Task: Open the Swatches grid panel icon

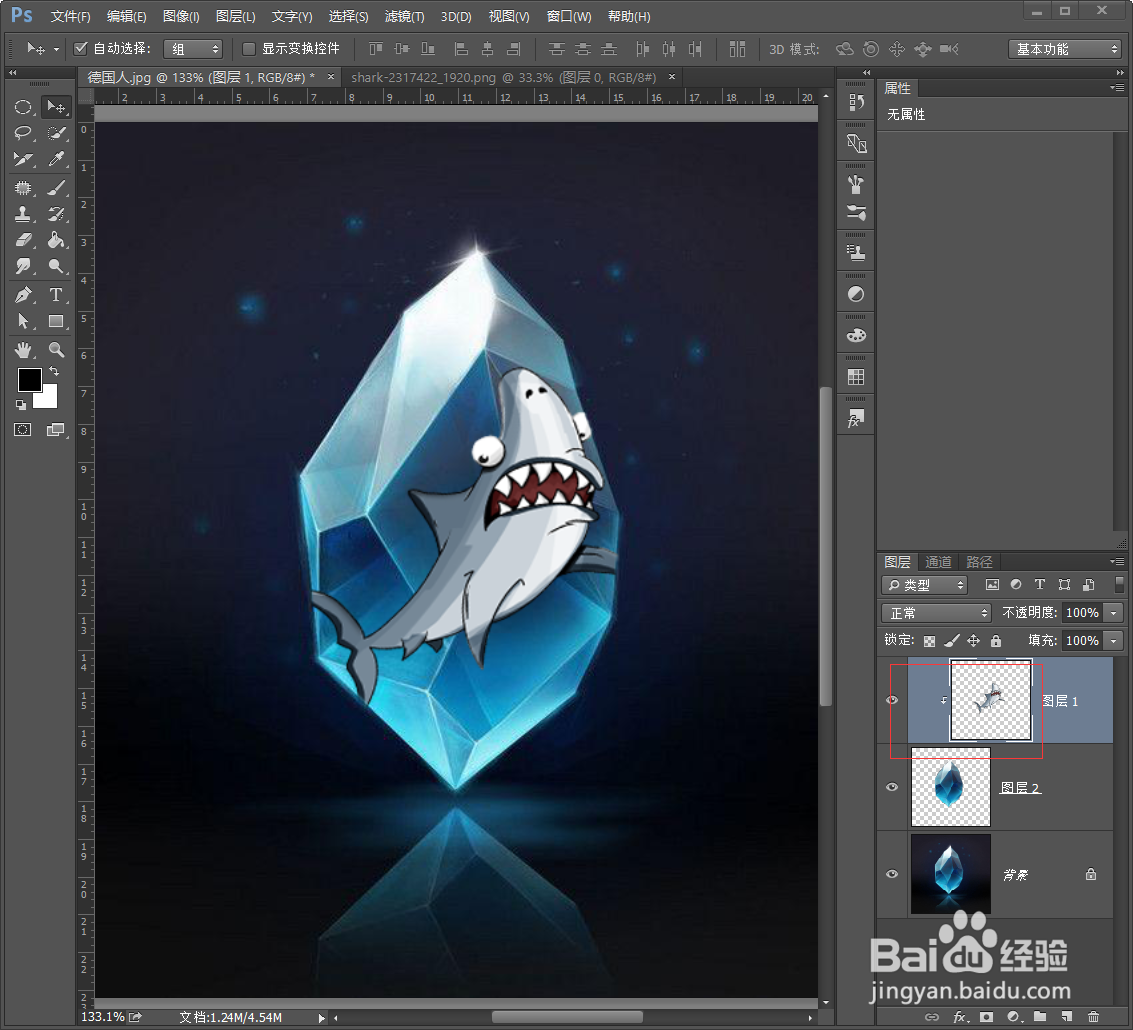Action: click(x=856, y=377)
